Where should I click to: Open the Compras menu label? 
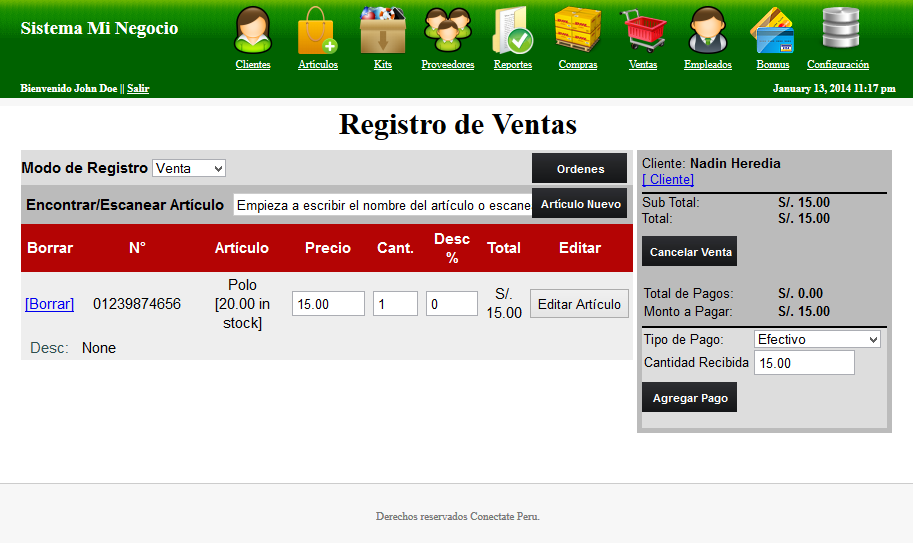pyautogui.click(x=578, y=65)
